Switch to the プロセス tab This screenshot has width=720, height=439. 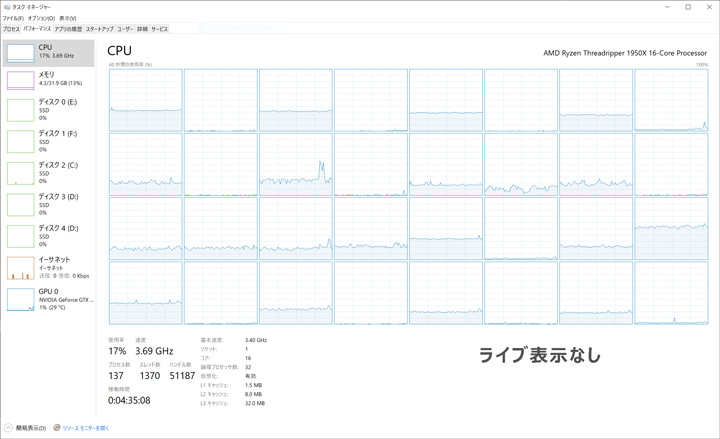pos(11,29)
